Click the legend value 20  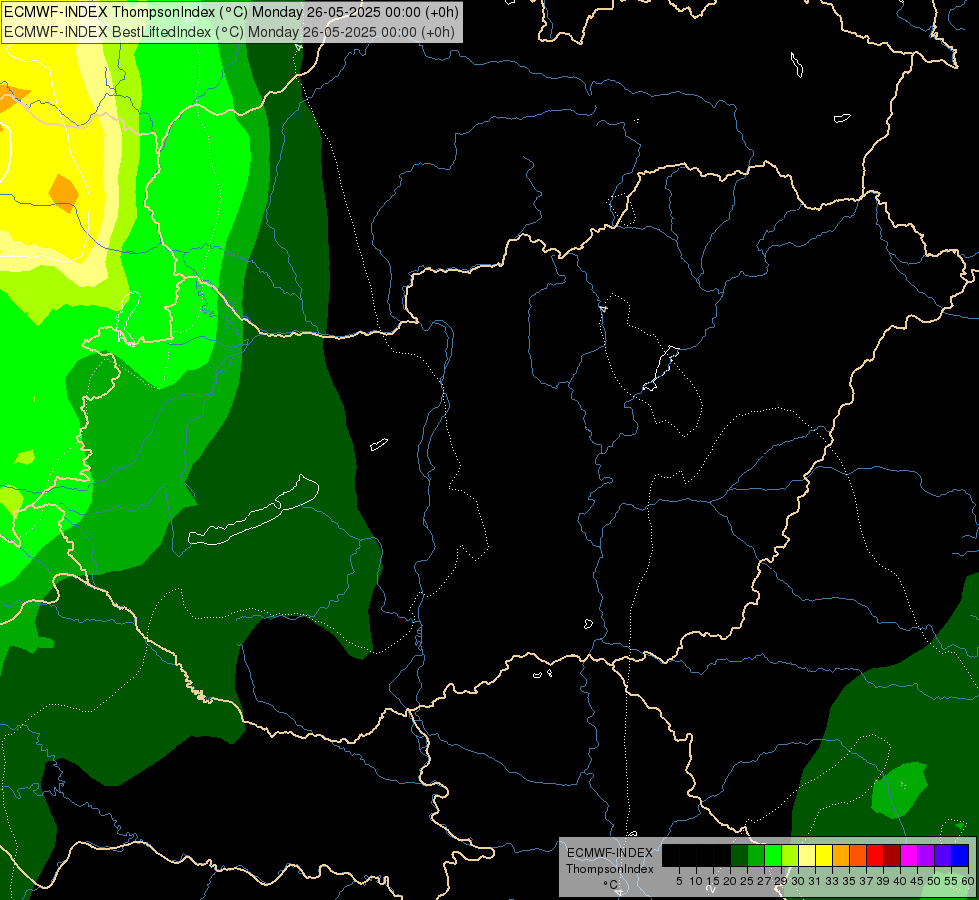730,881
